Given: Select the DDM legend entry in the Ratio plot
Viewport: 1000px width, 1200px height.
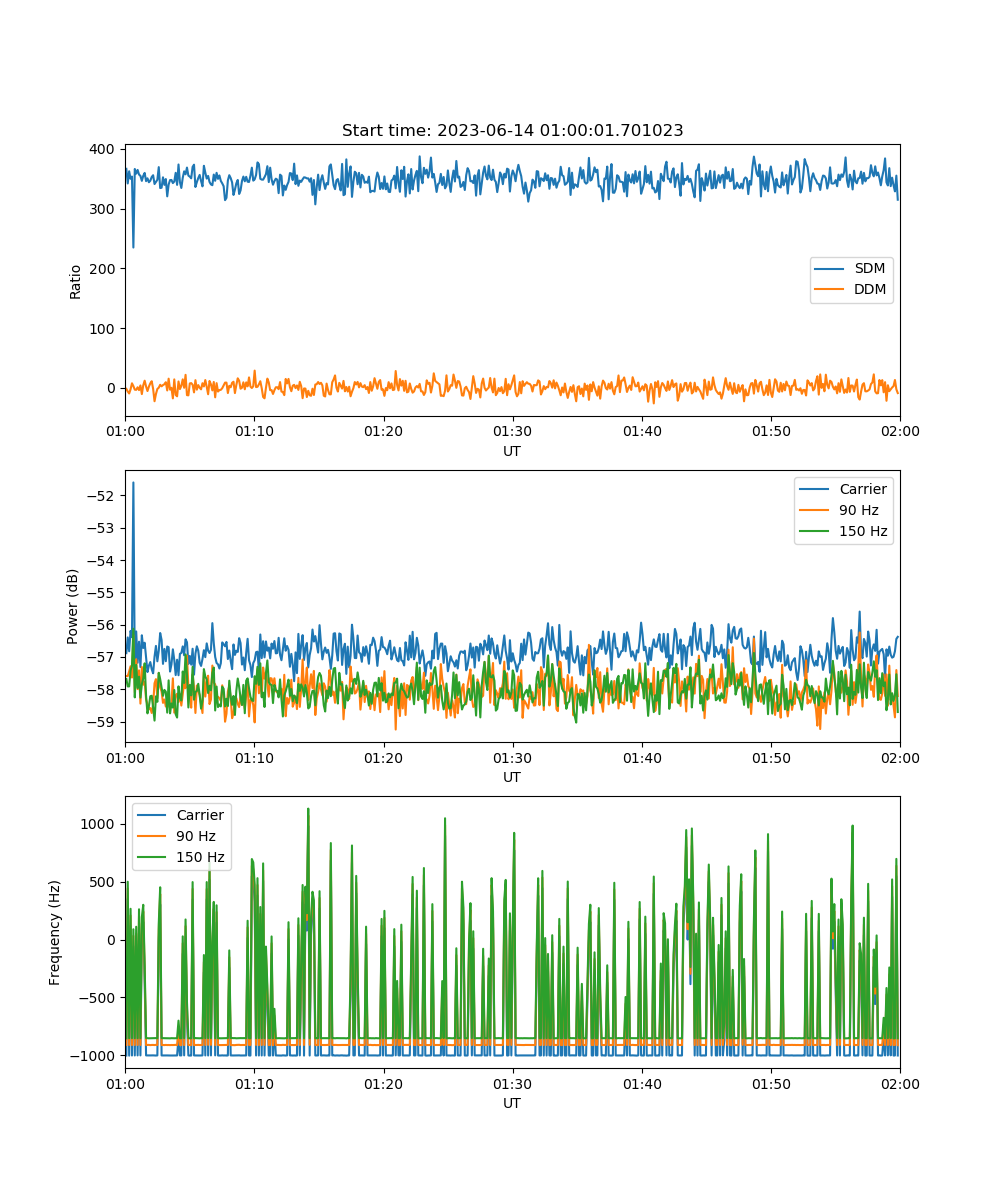Looking at the screenshot, I should [x=851, y=290].
